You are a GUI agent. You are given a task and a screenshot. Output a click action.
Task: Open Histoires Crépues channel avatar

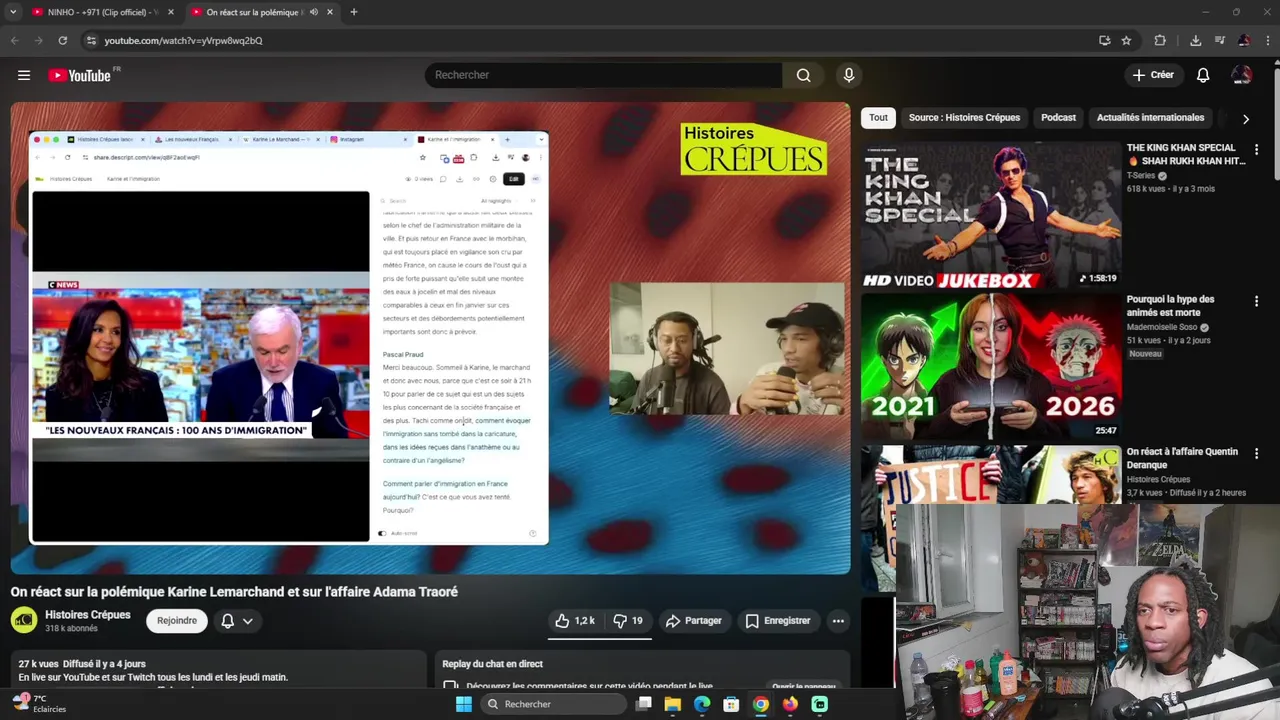tap(24, 621)
